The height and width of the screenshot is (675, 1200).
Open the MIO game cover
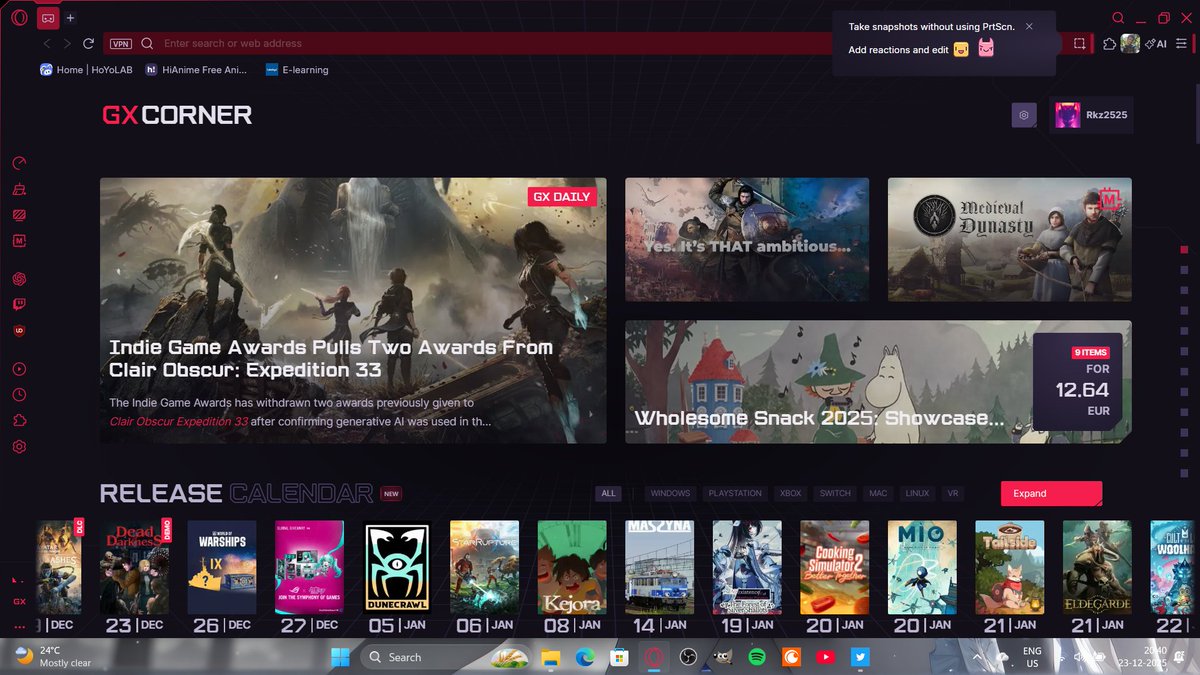(x=922, y=567)
